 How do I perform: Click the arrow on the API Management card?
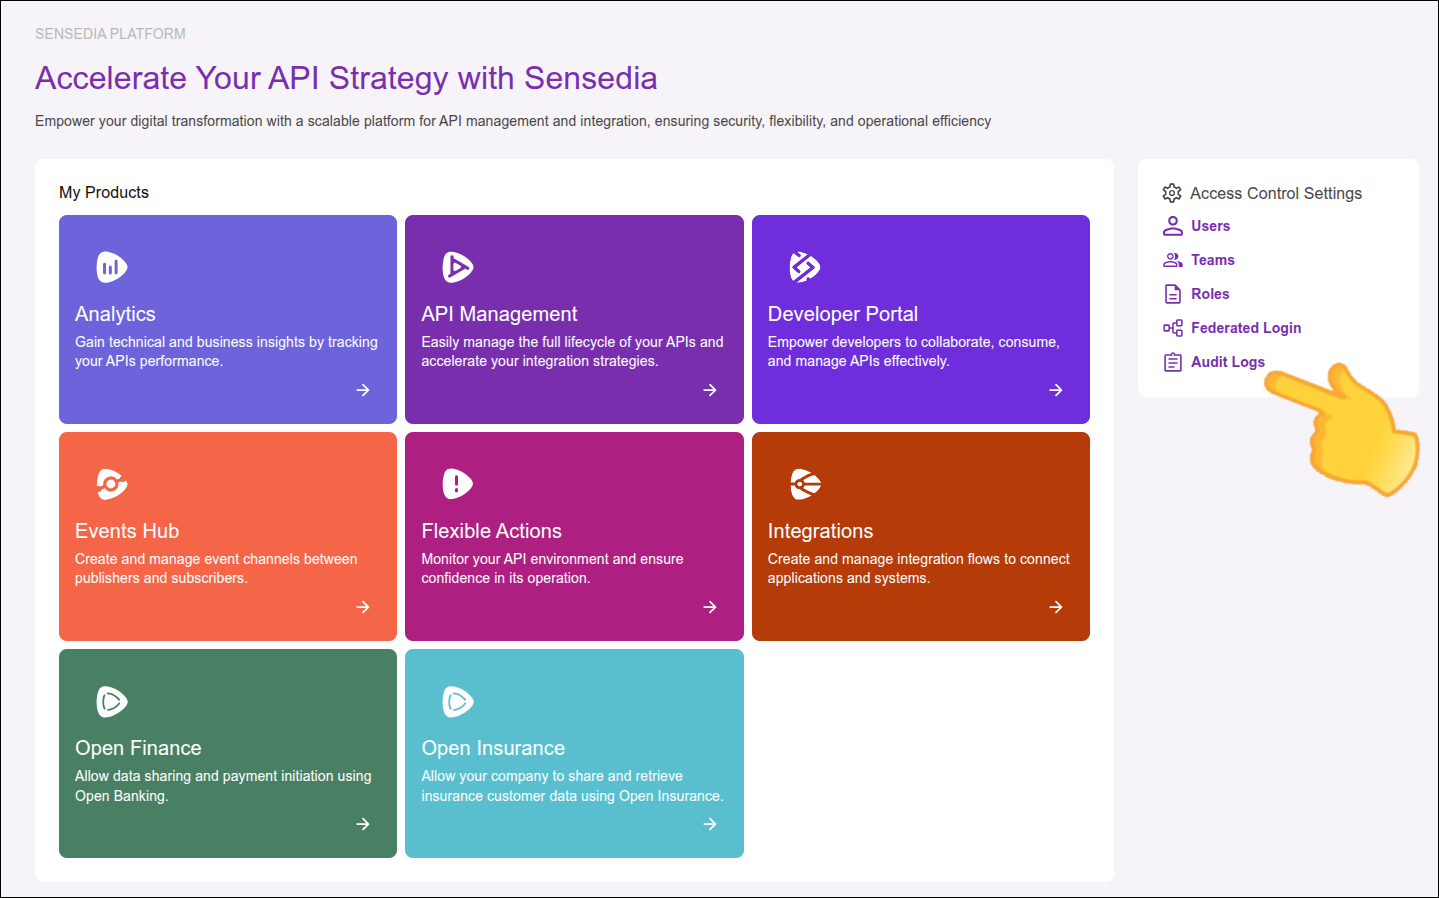[710, 390]
